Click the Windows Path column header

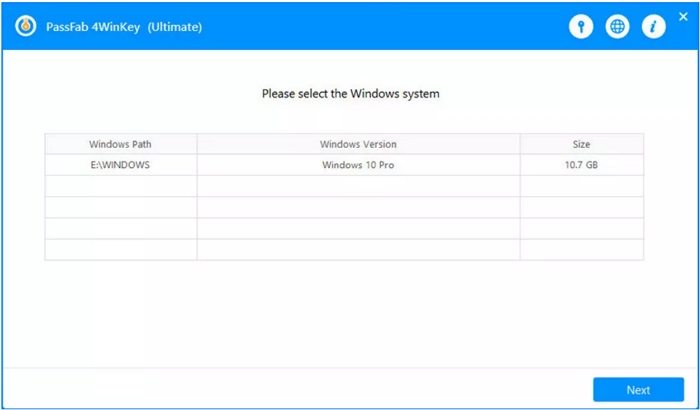coord(121,144)
